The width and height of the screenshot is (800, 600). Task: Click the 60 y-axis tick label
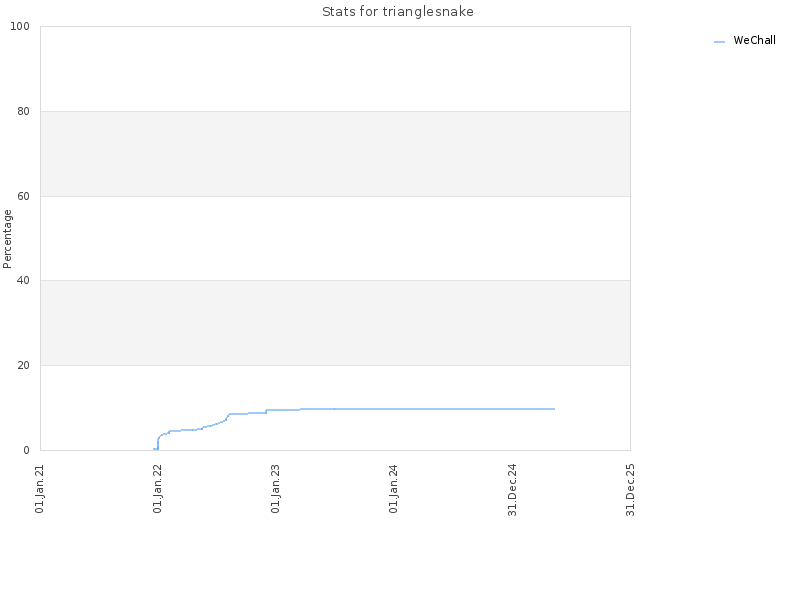(x=23, y=196)
